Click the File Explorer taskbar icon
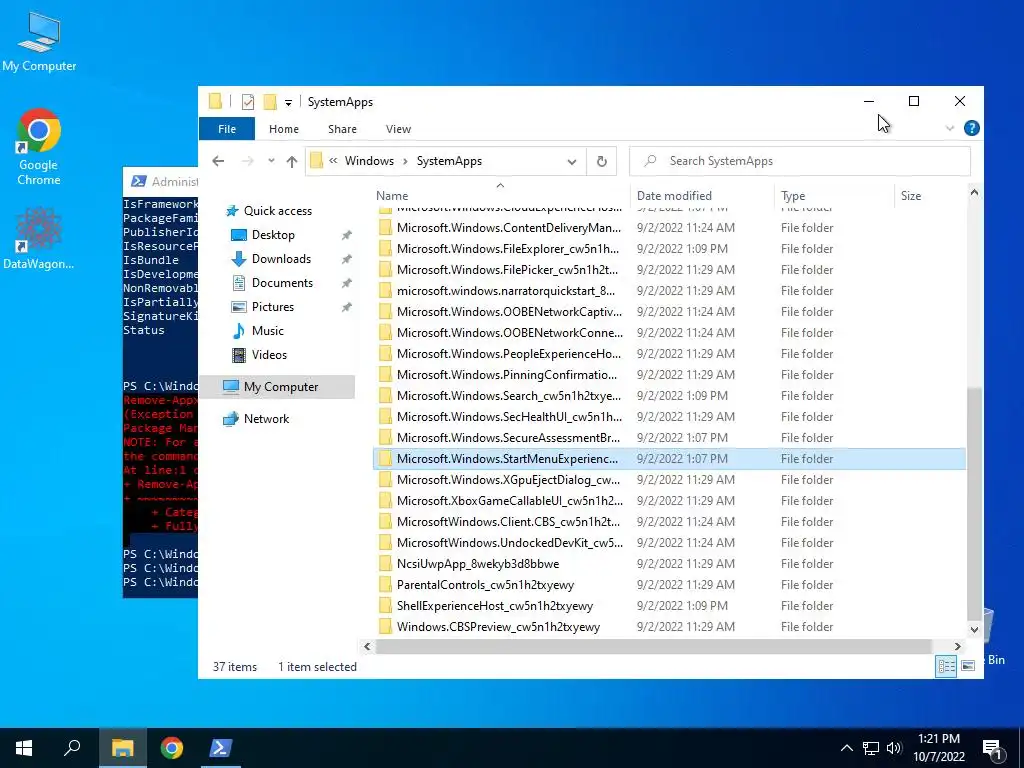This screenshot has height=768, width=1024. click(x=122, y=748)
